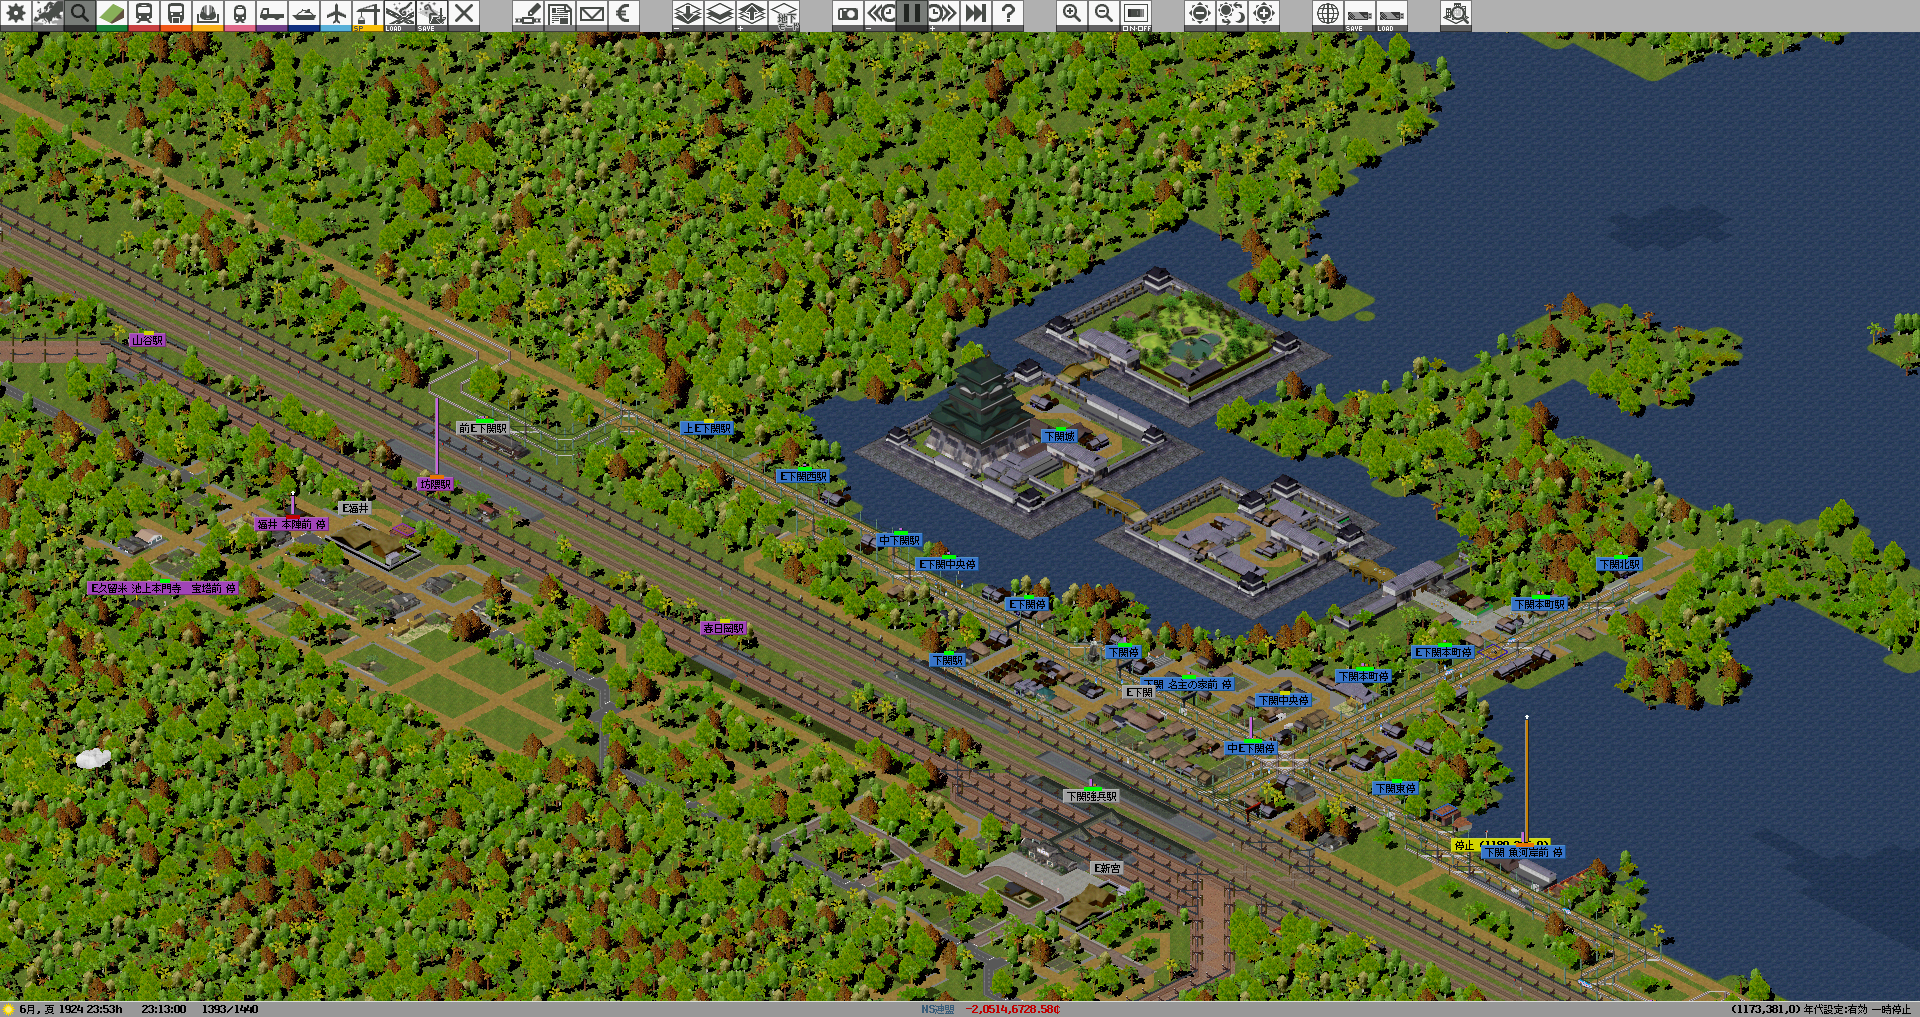
Task: Select the magnifier inspection tool
Action: pos(80,14)
